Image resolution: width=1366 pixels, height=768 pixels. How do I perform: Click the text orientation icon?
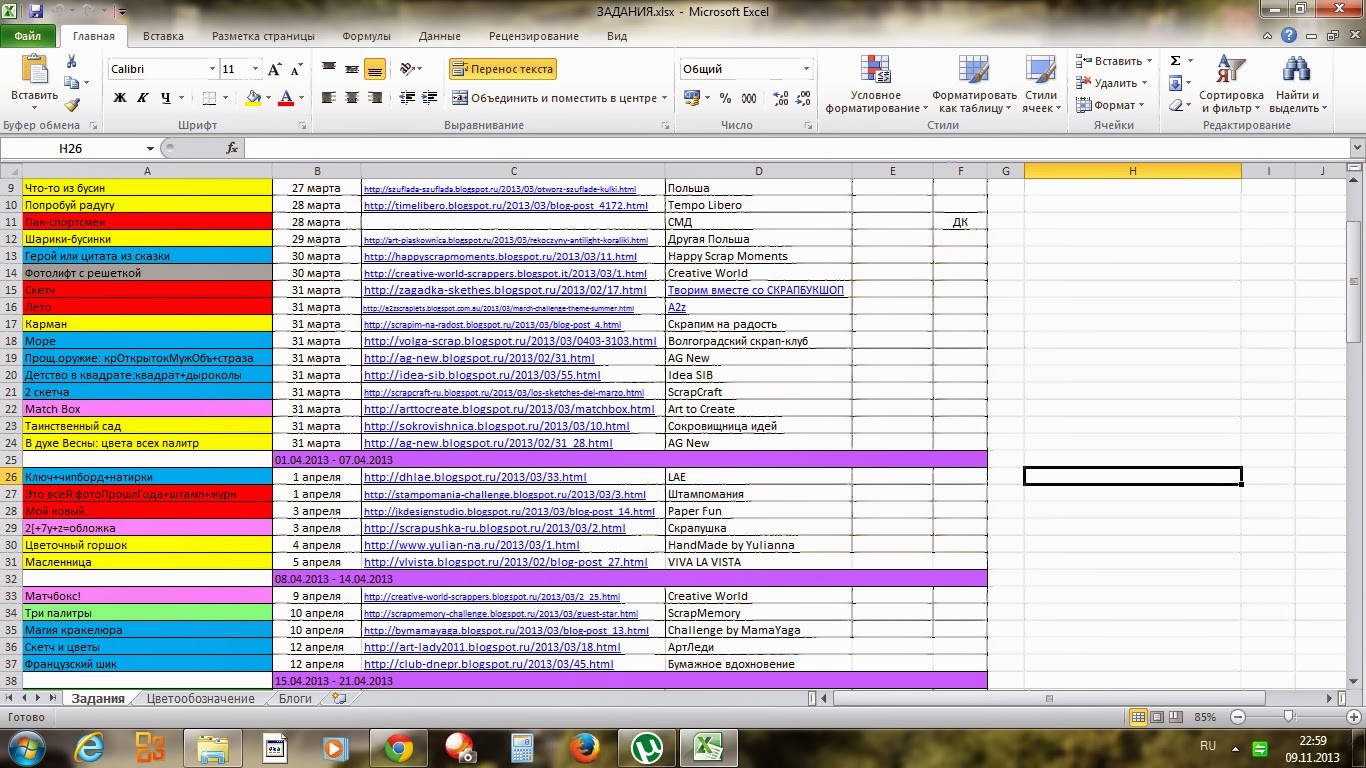(x=407, y=69)
